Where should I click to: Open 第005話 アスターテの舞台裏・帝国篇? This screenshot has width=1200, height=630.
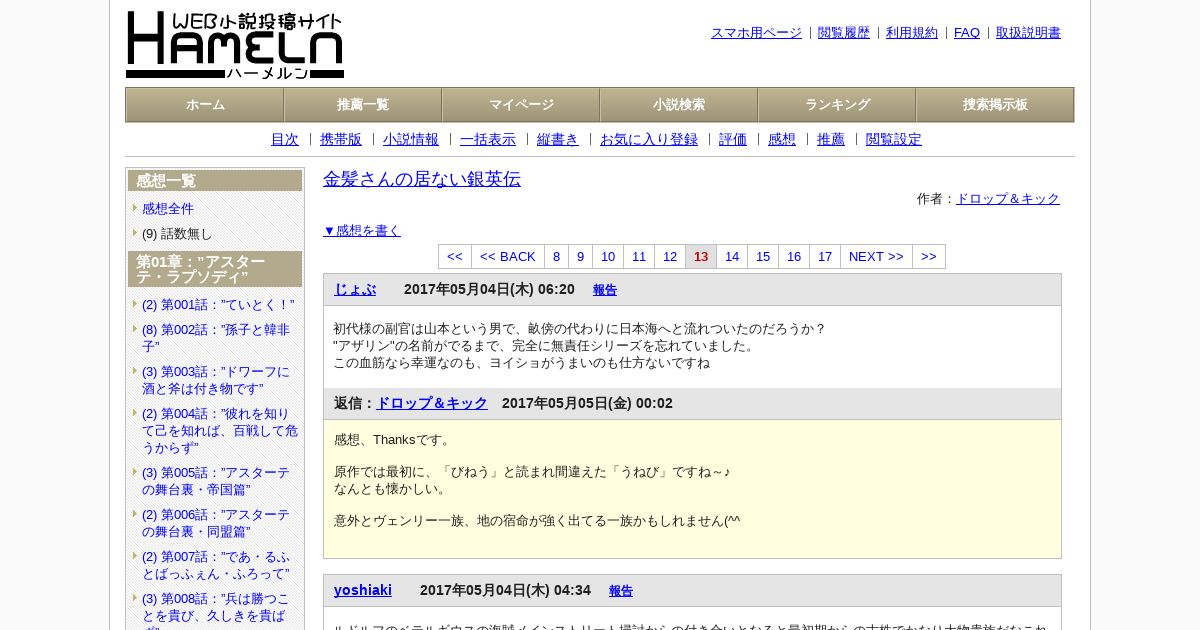tap(216, 481)
